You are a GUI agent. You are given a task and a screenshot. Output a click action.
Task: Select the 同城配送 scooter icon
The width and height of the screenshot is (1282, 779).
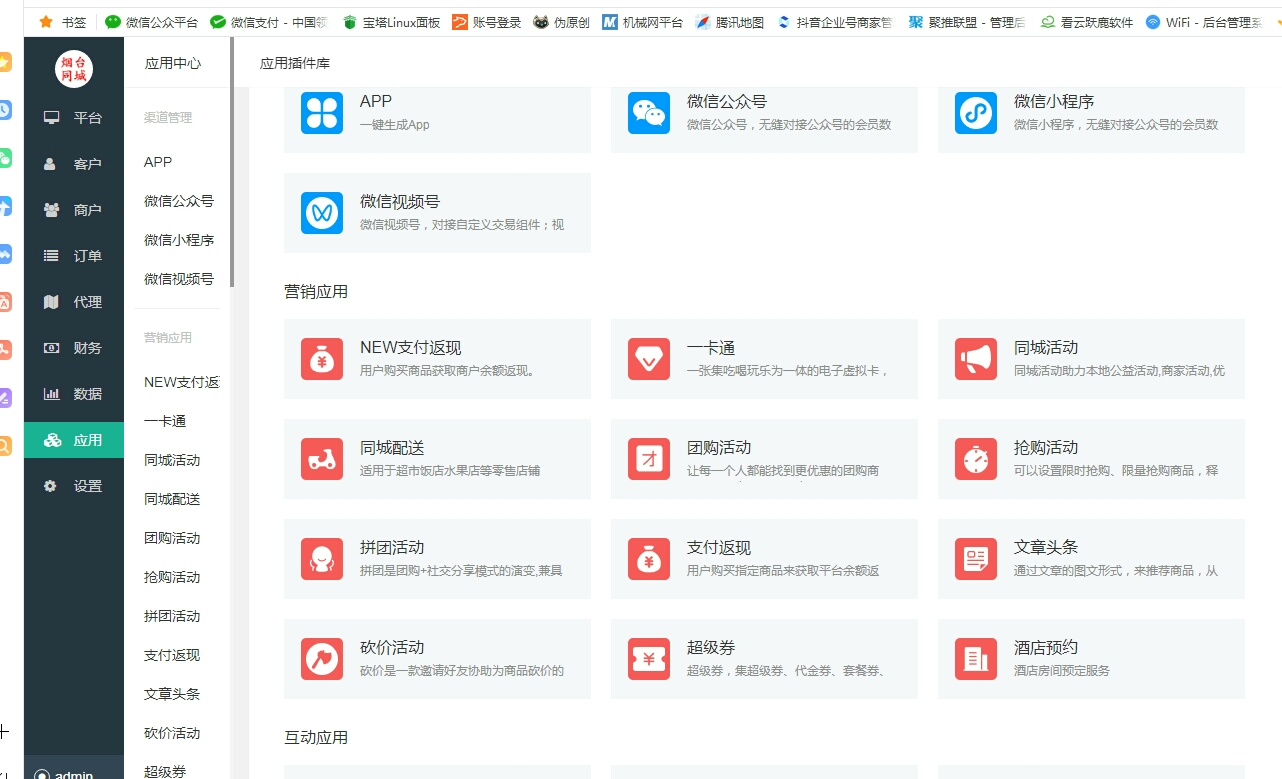(x=322, y=459)
